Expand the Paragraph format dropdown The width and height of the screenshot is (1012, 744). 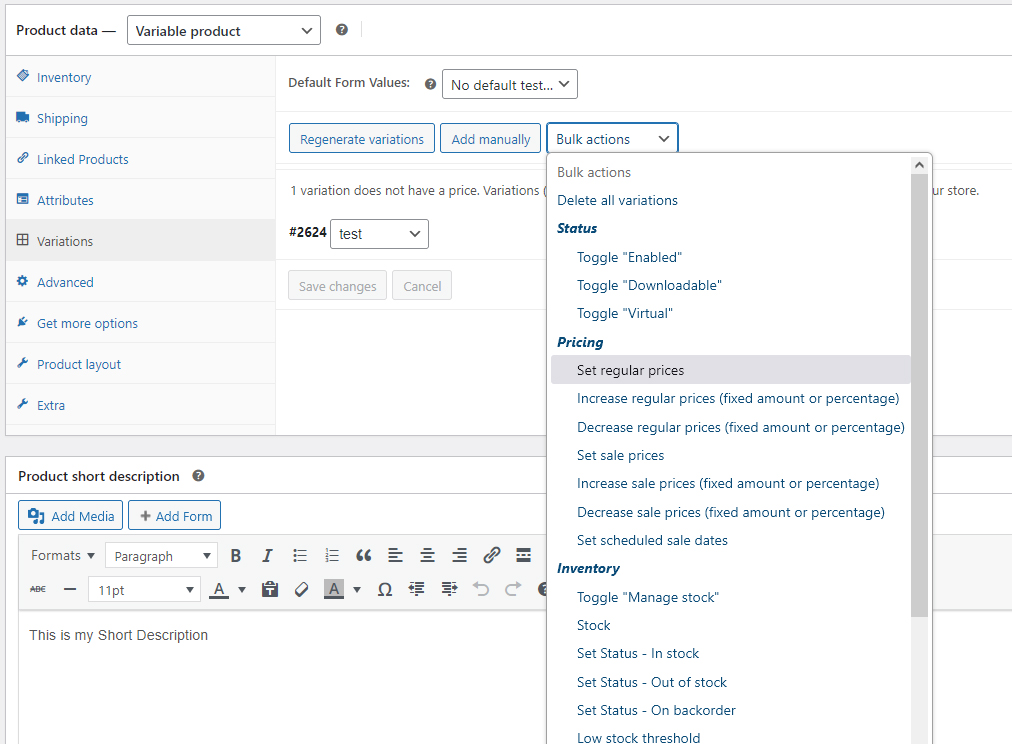pyautogui.click(x=162, y=556)
